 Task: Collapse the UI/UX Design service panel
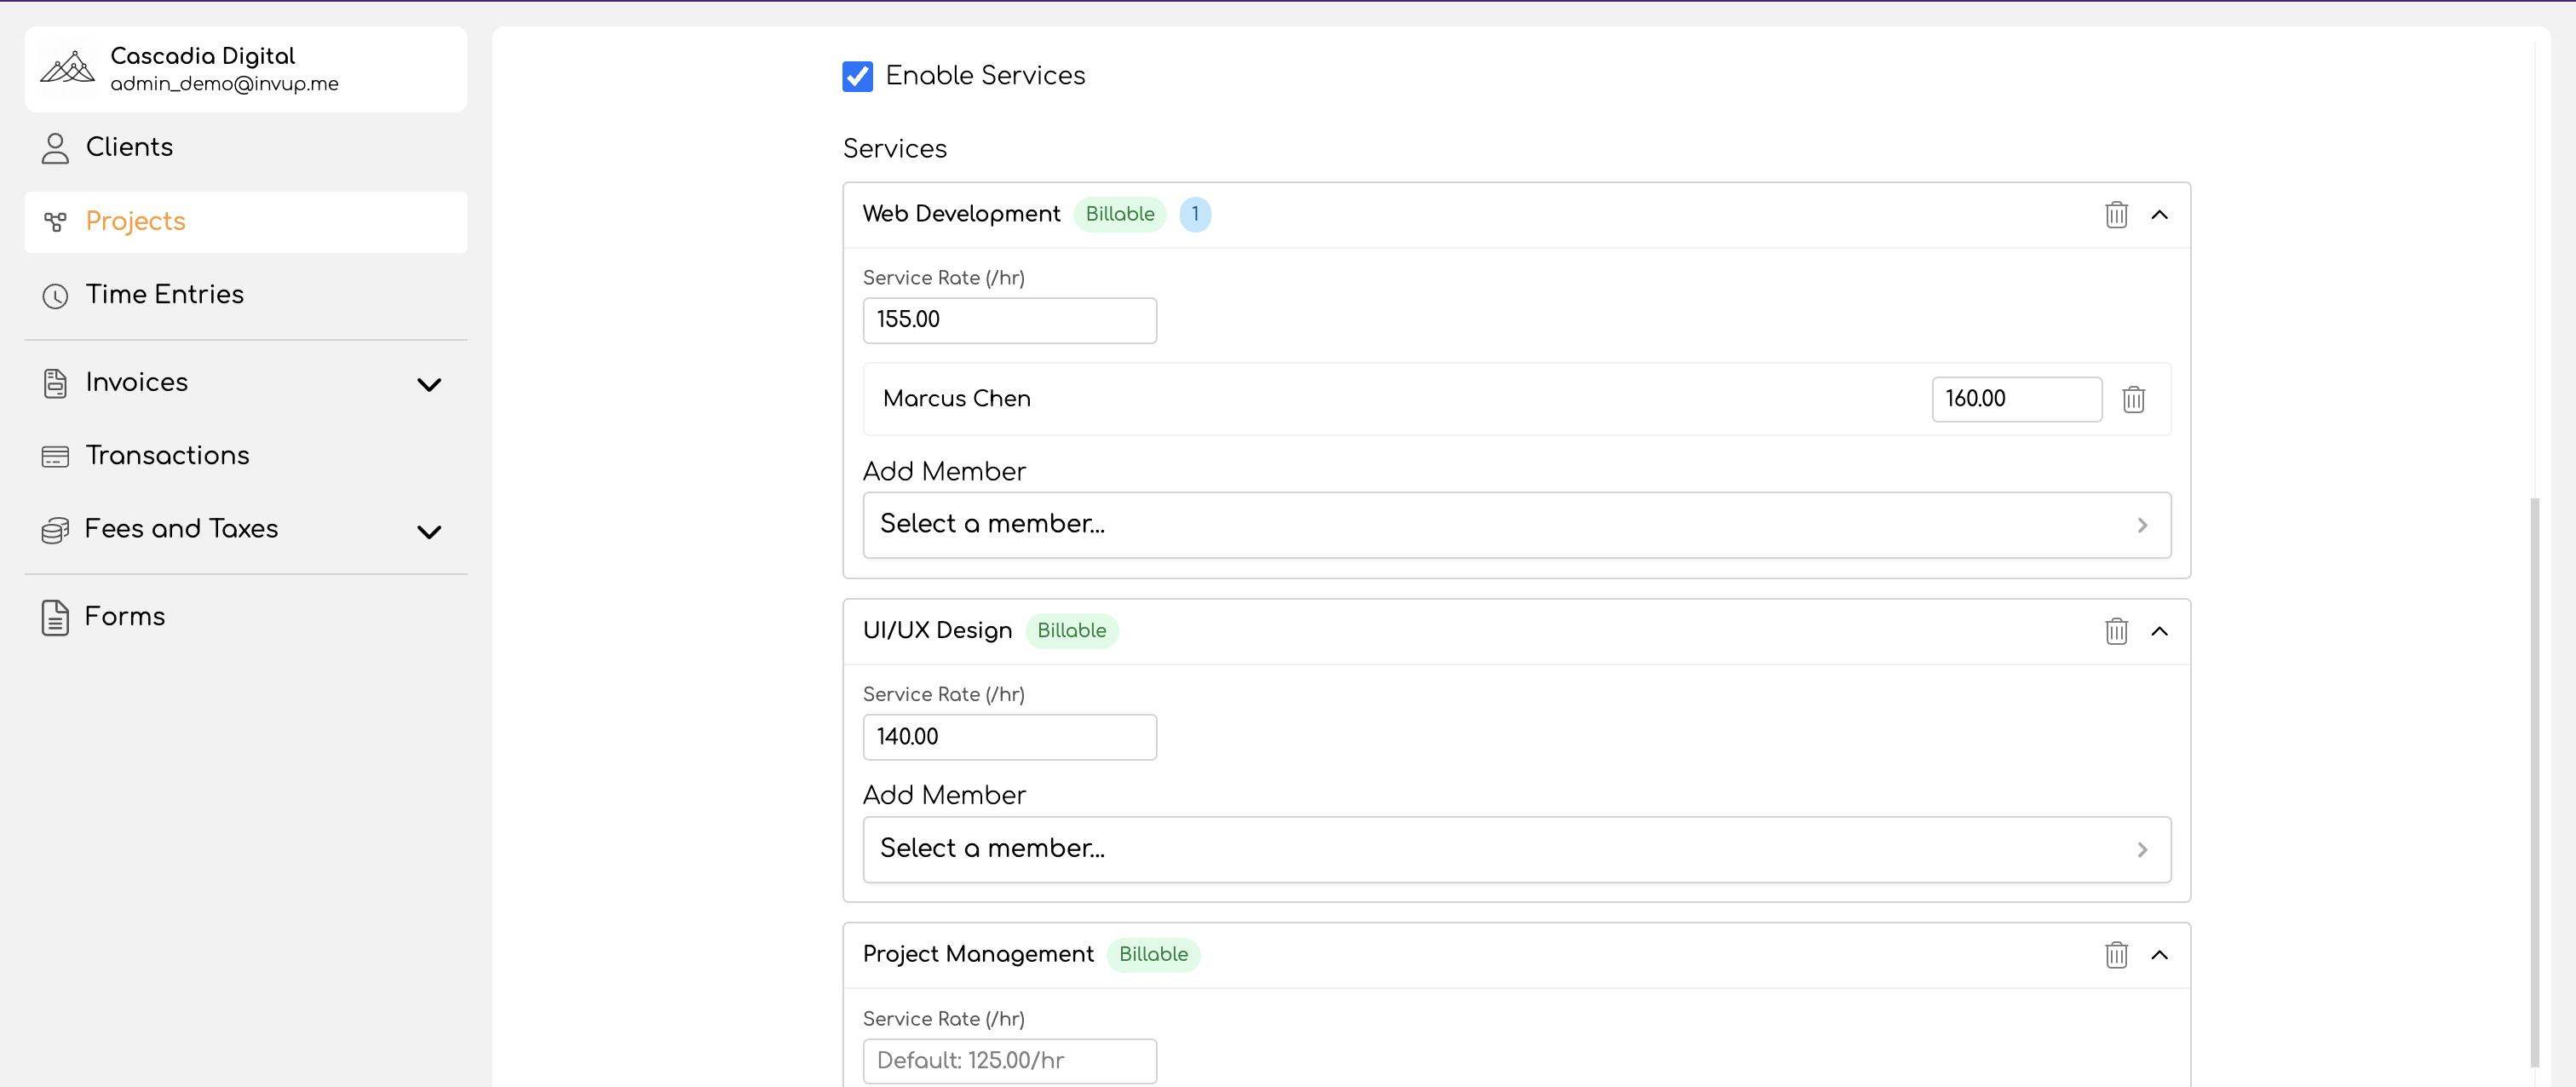[x=2159, y=631]
